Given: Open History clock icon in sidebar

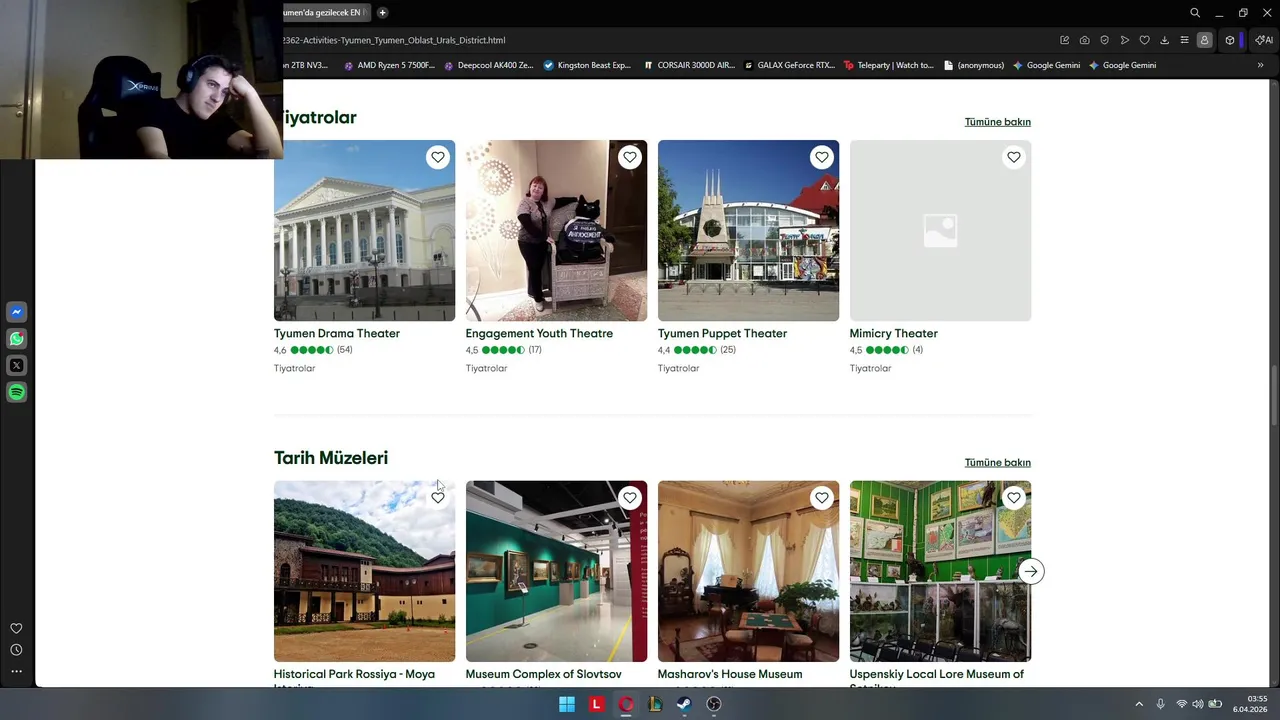Looking at the screenshot, I should (16, 650).
